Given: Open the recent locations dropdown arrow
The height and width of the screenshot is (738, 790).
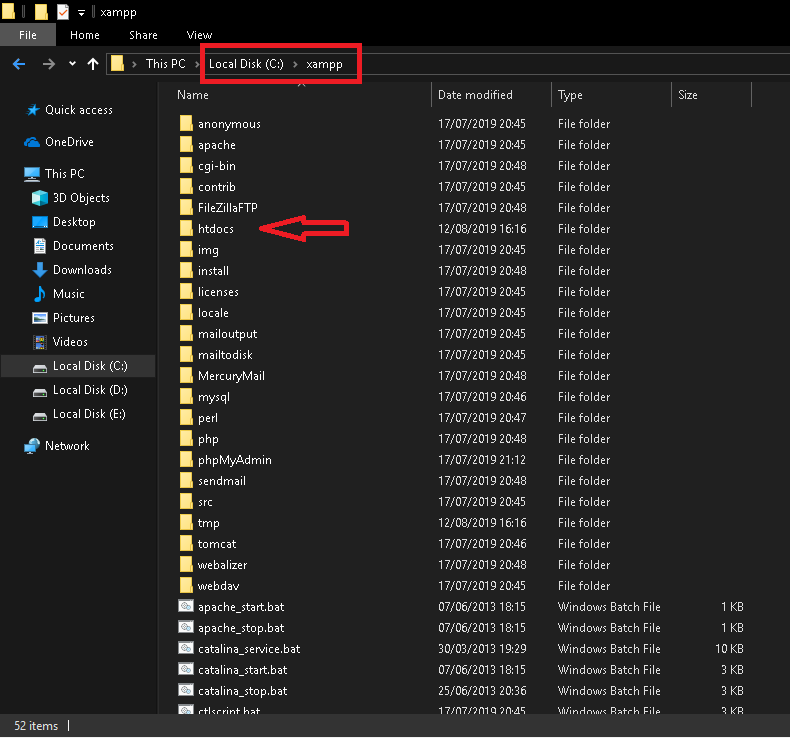Looking at the screenshot, I should 72,63.
